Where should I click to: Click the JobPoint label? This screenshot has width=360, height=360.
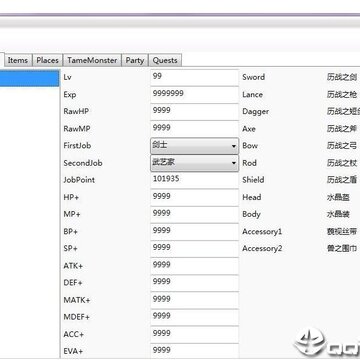coord(79,180)
